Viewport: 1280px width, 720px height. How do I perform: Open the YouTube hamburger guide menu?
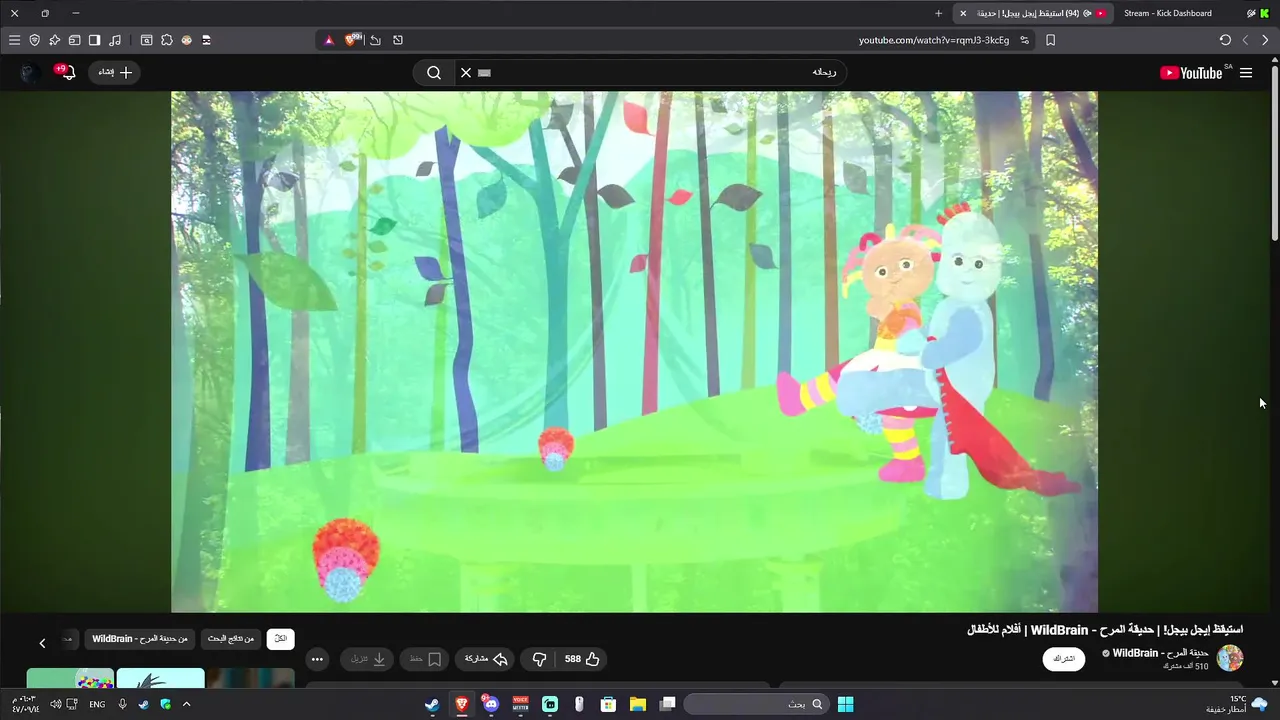[1246, 72]
